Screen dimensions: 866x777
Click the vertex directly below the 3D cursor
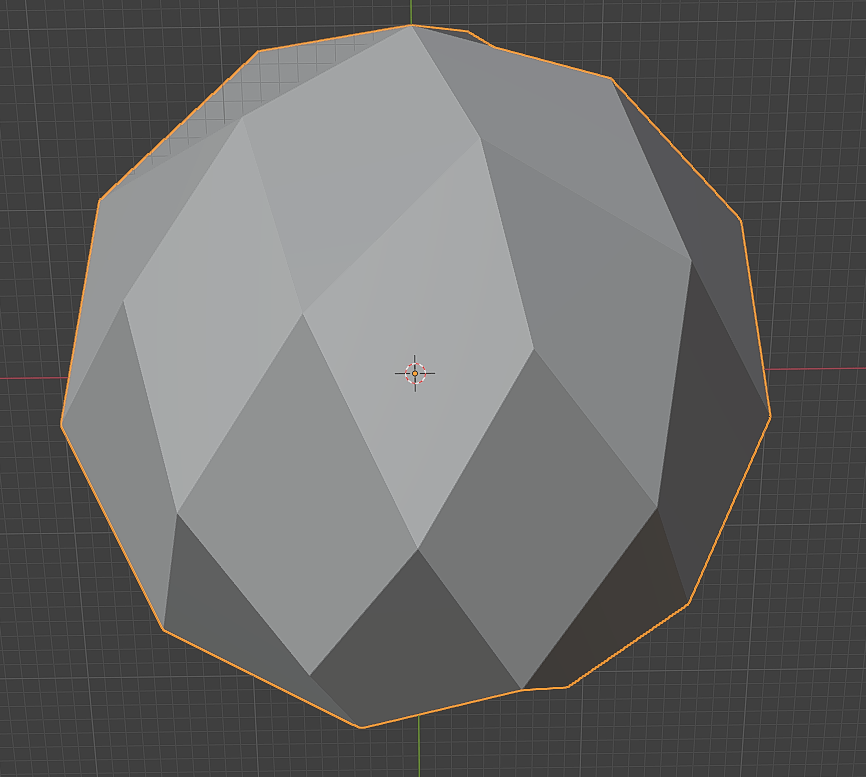[418, 548]
